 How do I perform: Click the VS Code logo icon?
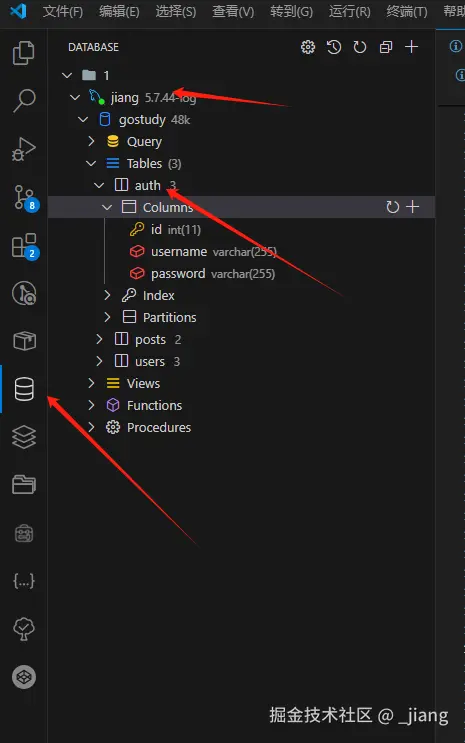pyautogui.click(x=18, y=10)
